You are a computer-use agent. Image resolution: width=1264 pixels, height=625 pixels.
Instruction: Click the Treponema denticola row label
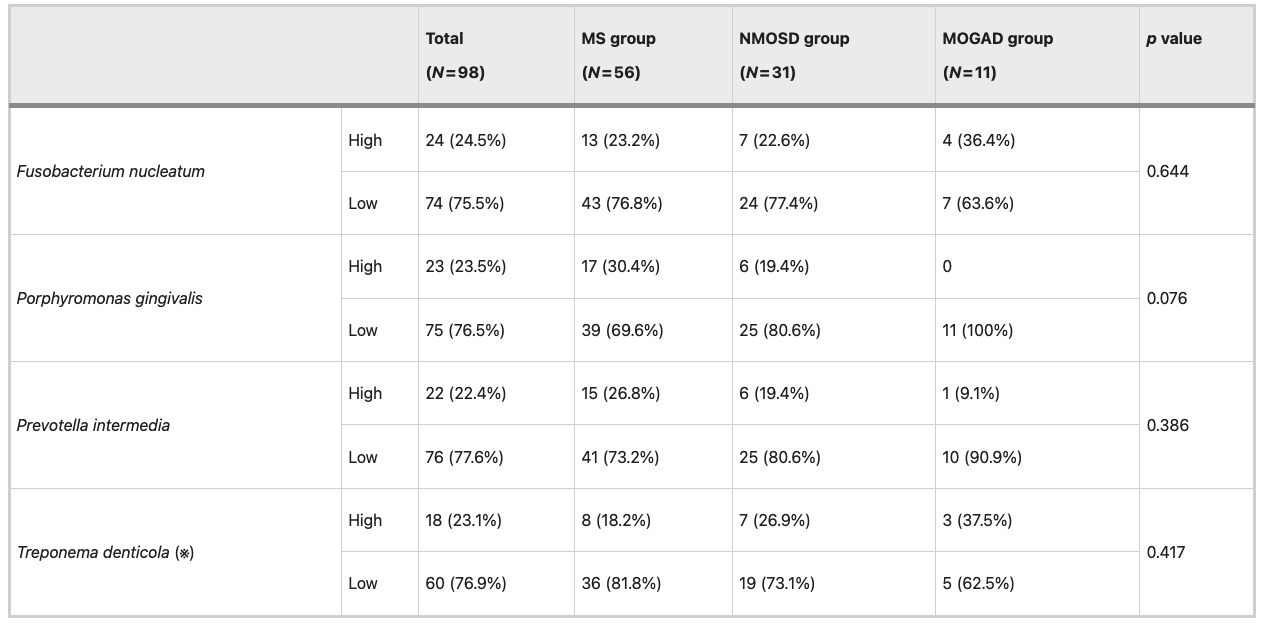tap(106, 552)
